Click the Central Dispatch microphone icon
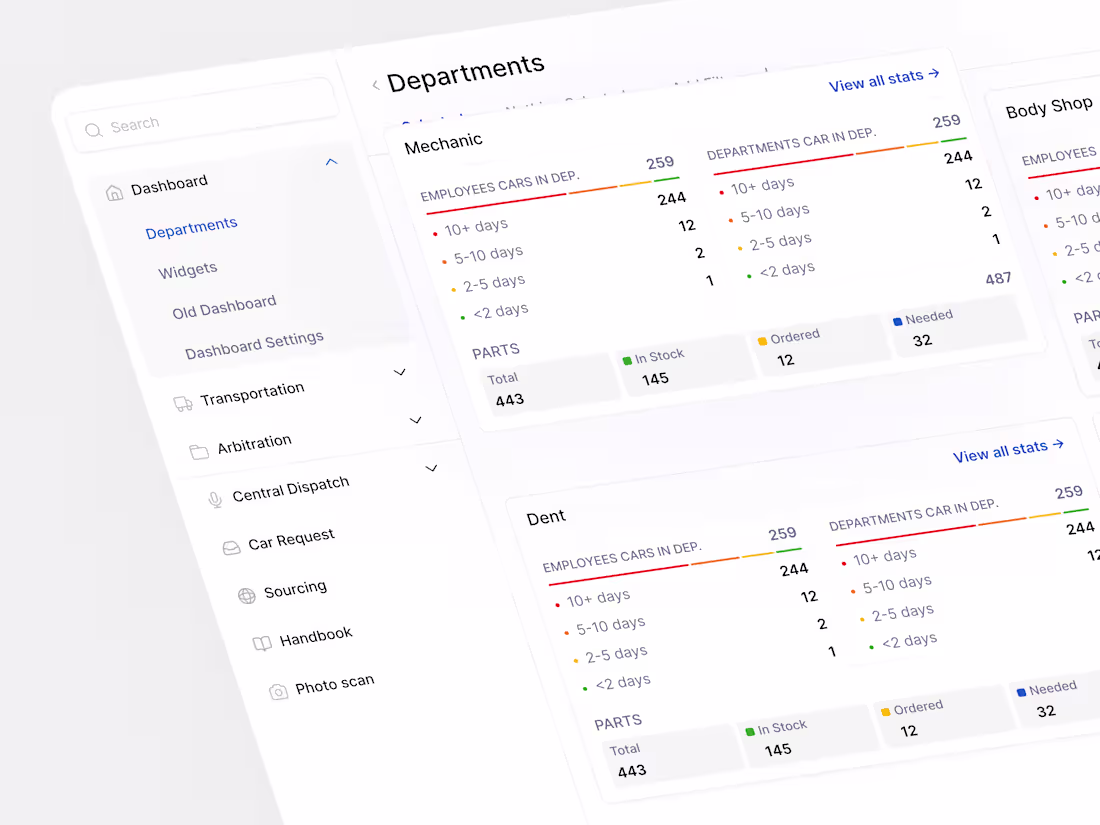1100x825 pixels. click(214, 498)
